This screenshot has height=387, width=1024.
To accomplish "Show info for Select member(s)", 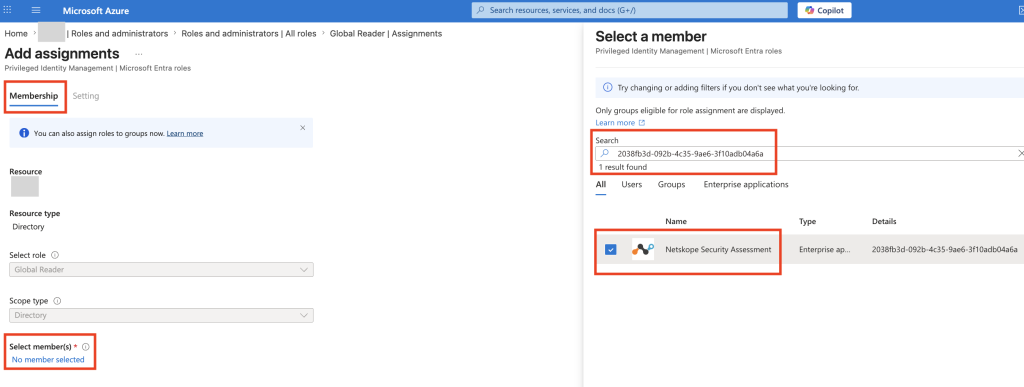I will pos(86,347).
